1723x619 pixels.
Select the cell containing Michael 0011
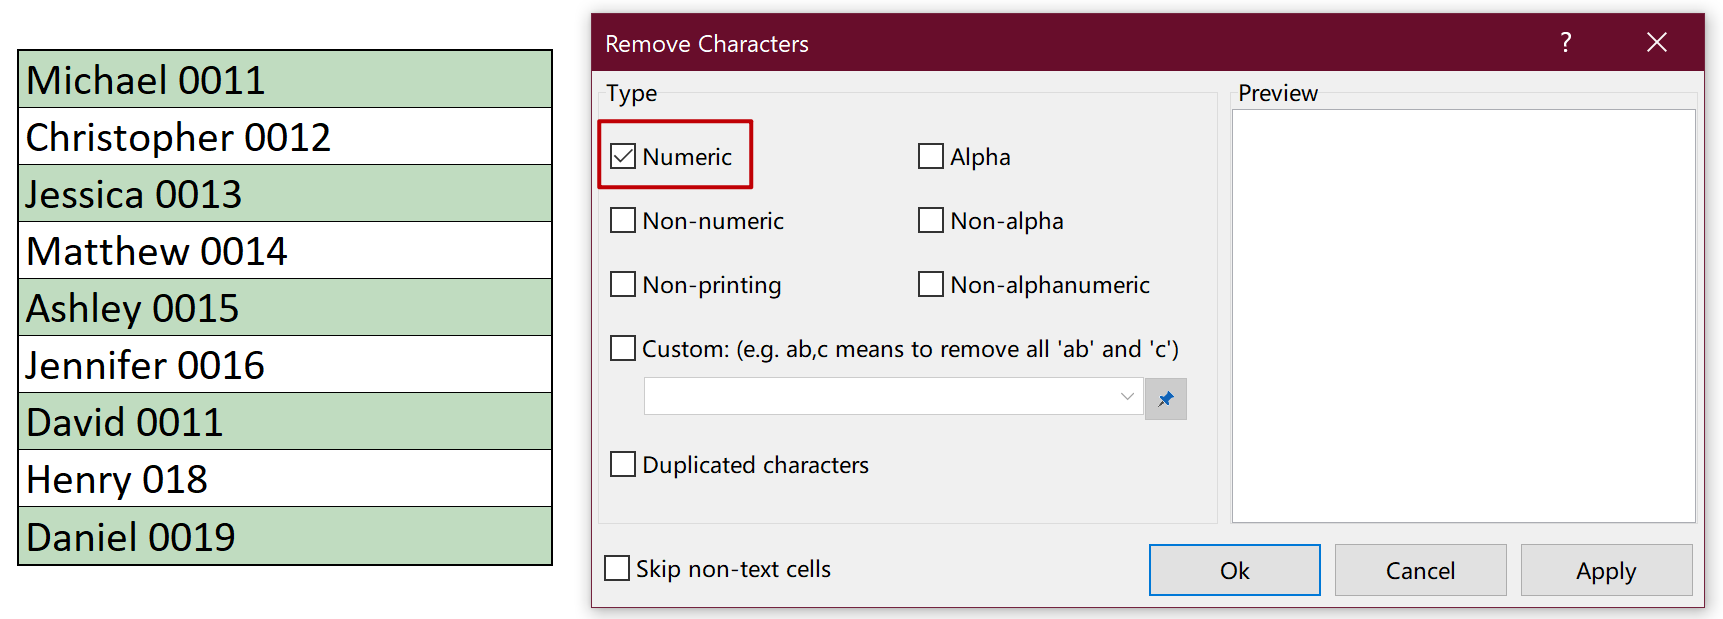[x=285, y=80]
